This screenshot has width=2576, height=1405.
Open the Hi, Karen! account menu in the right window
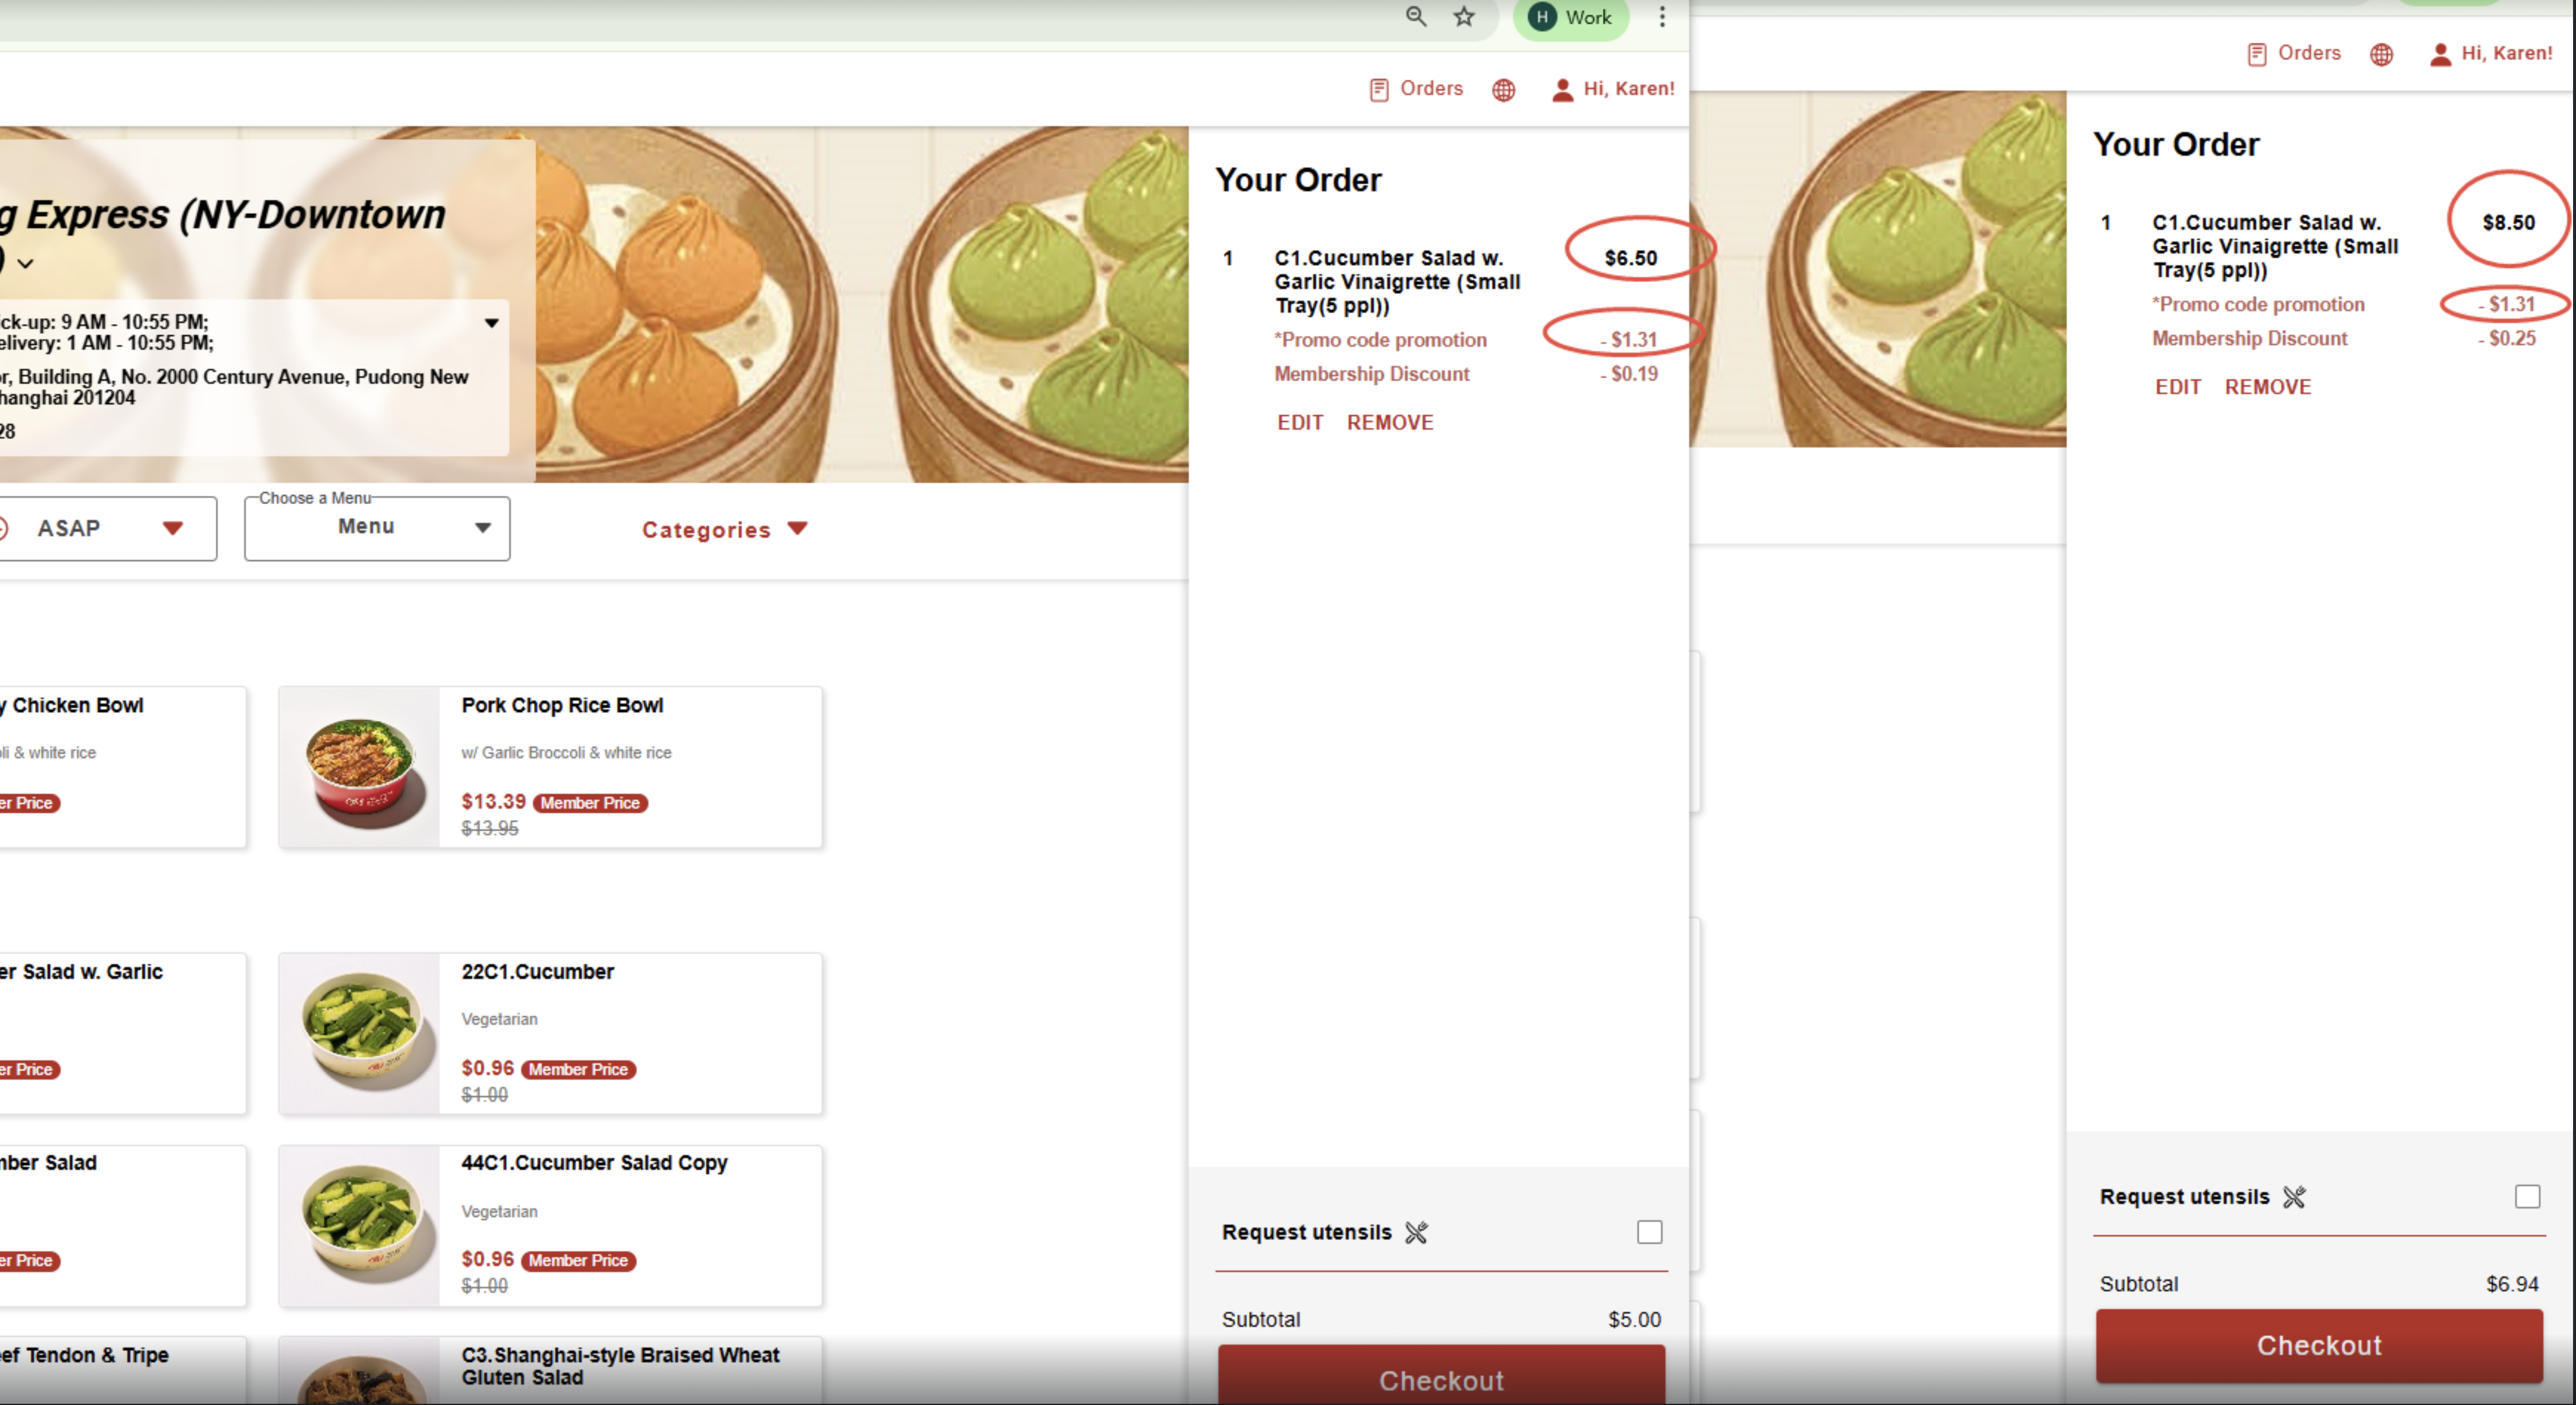click(2491, 53)
